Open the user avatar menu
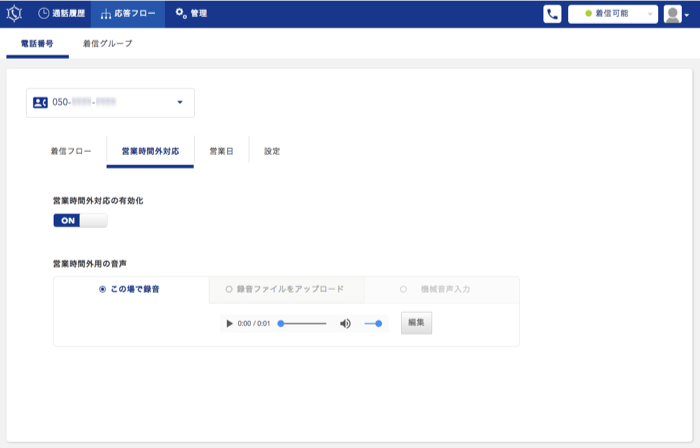 pos(672,14)
